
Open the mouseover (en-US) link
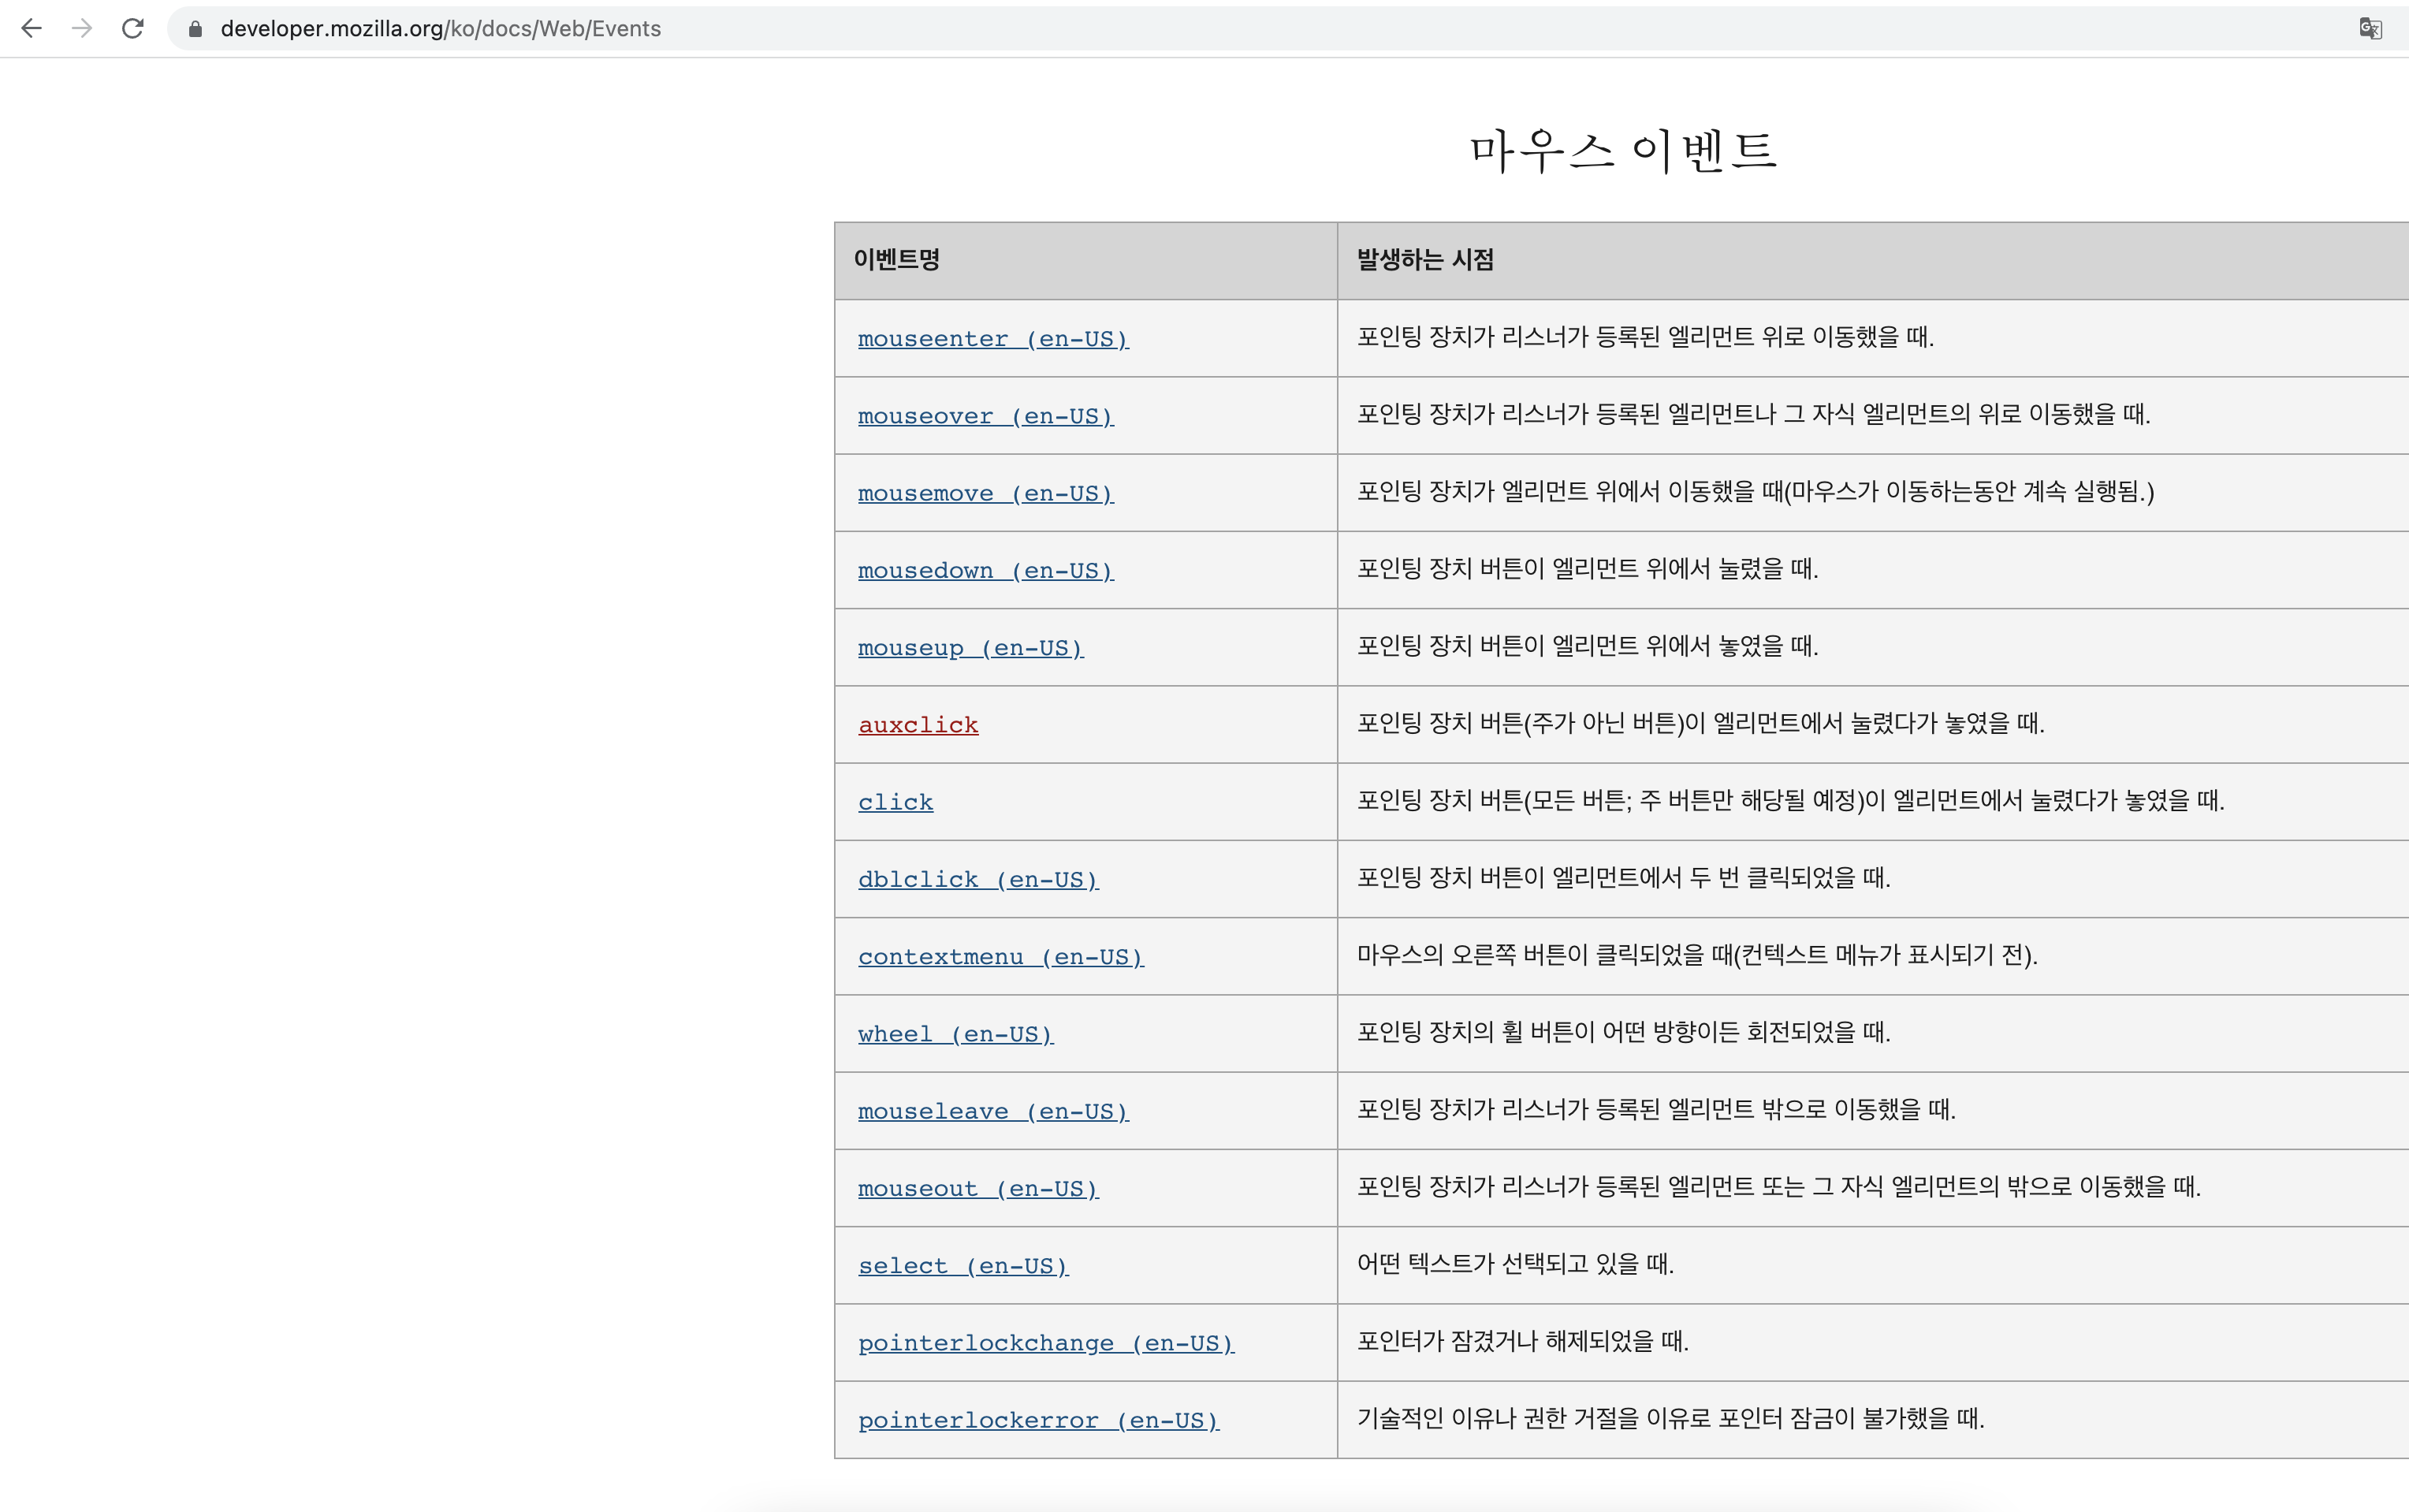(x=985, y=416)
